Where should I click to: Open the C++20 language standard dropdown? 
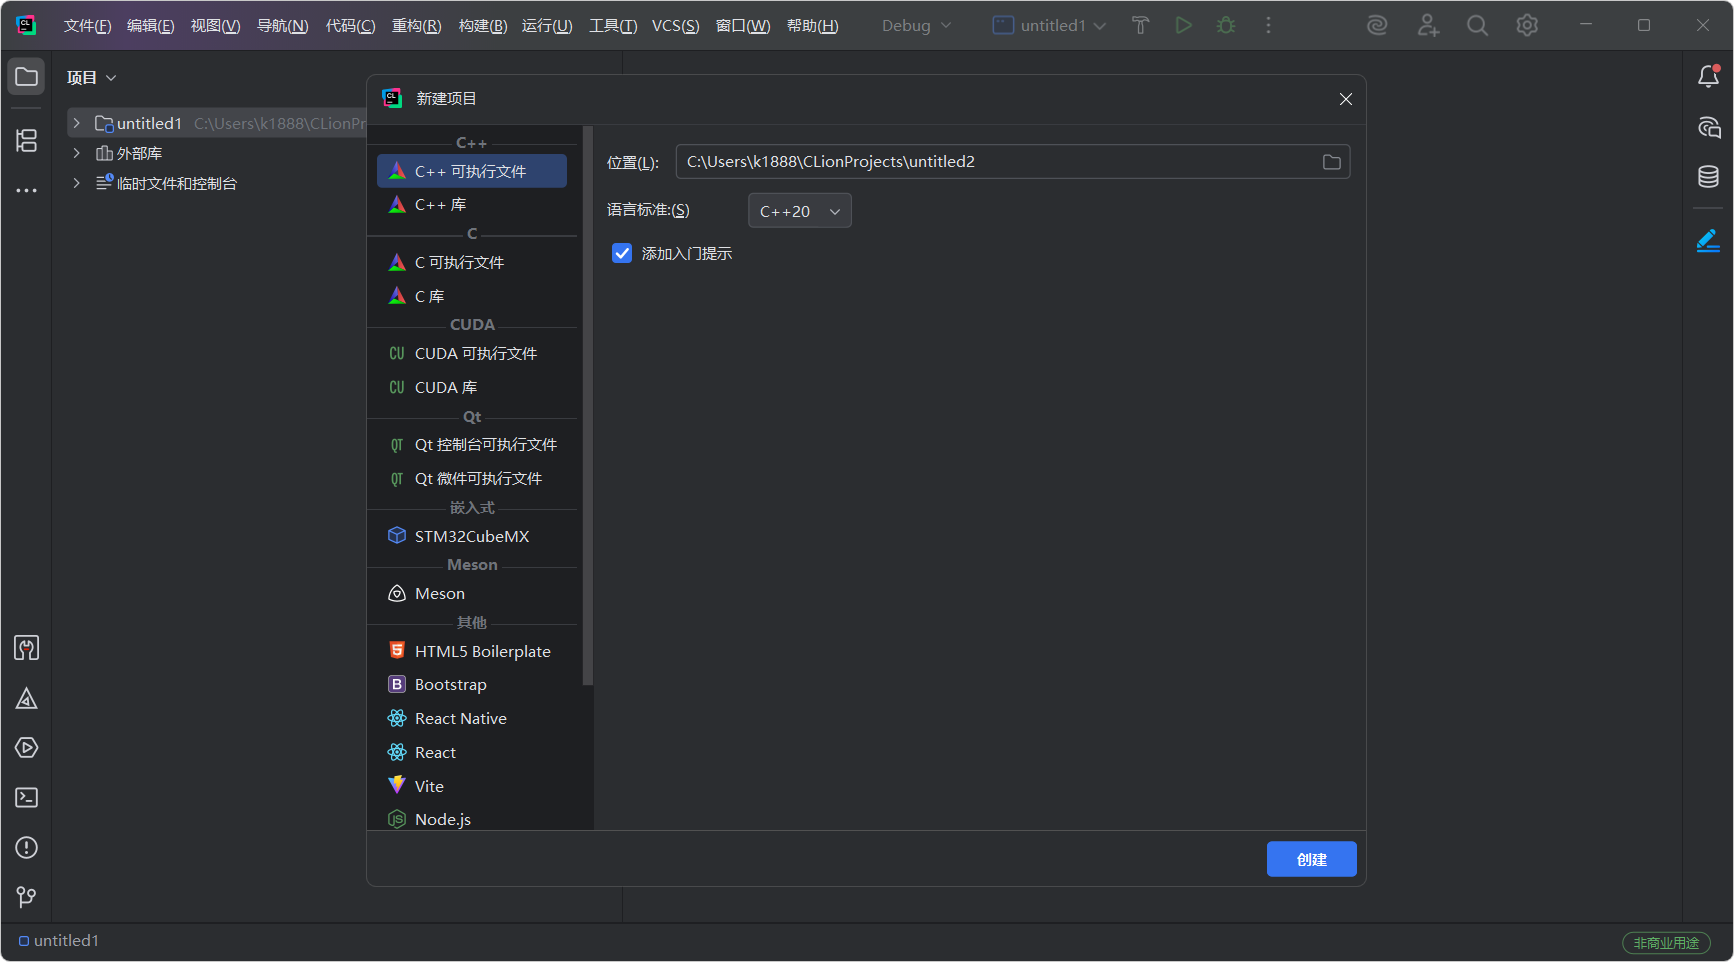(800, 211)
